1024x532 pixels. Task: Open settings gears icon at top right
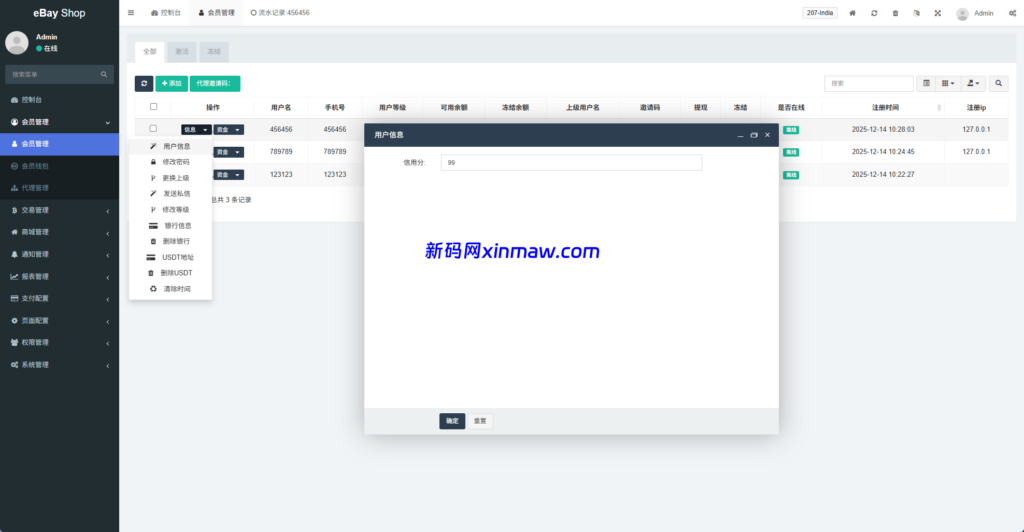coord(1012,13)
